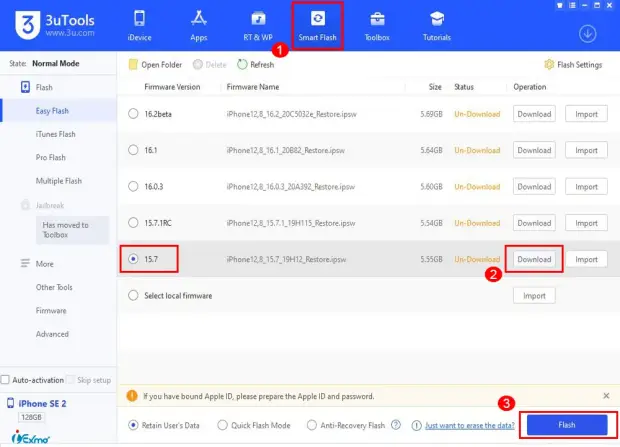Import firmware for 15.7.1RC row
The height and width of the screenshot is (447, 620).
[x=586, y=223]
